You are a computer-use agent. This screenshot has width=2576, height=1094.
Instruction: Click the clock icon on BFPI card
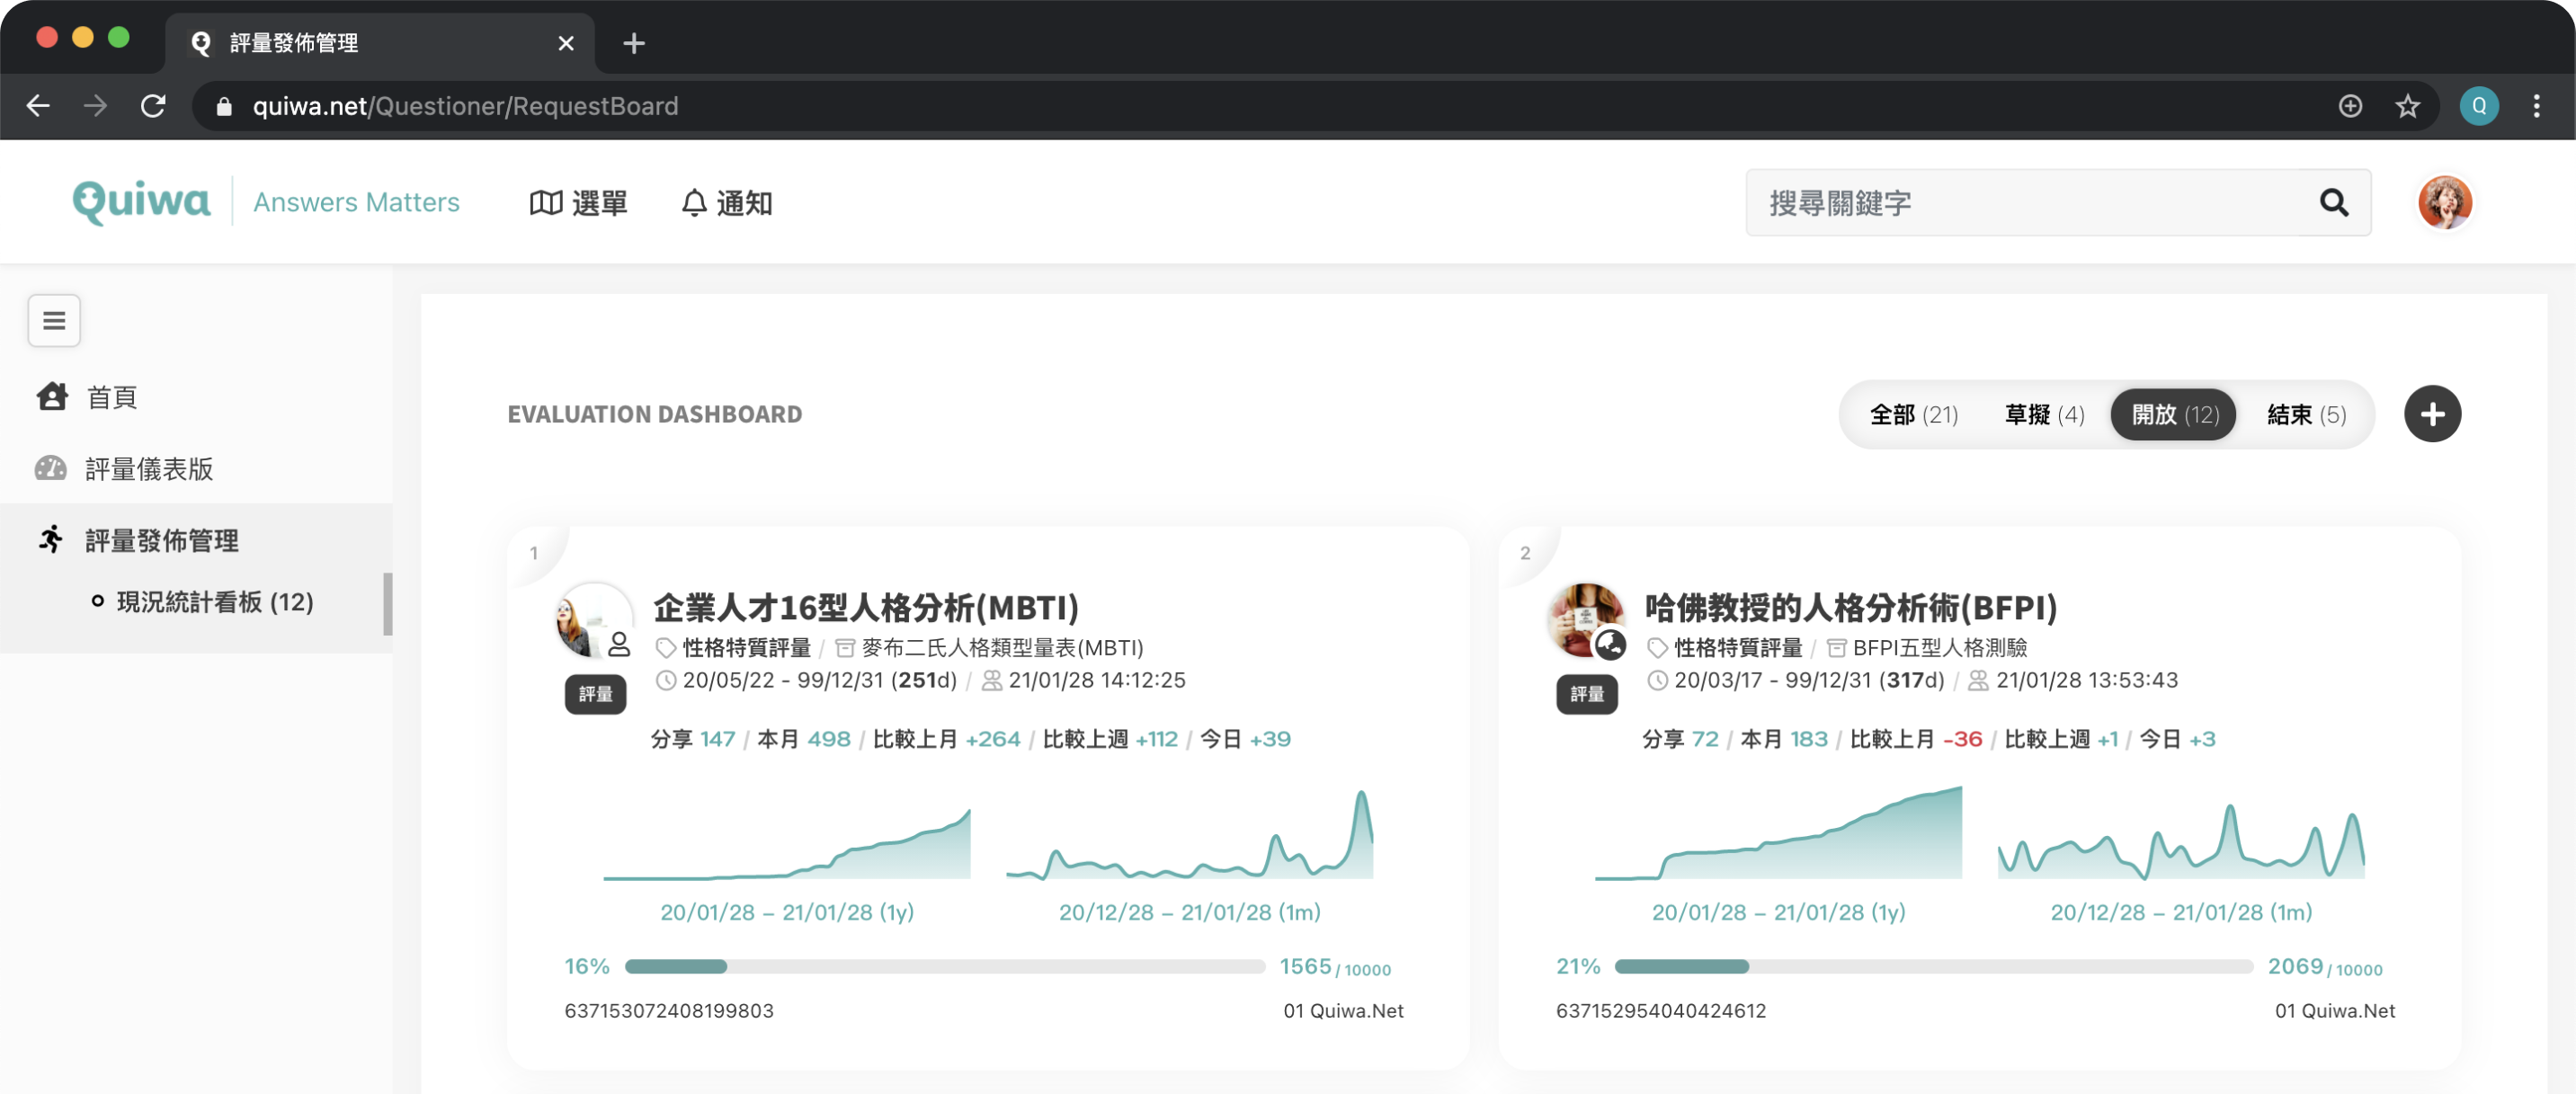(1657, 681)
